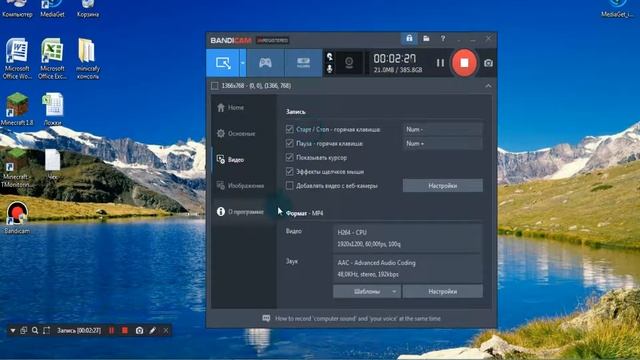Screen dimensions: 640x360
Task: Enable Добавлять видео с веб-камеры checkbox
Action: click(x=289, y=186)
